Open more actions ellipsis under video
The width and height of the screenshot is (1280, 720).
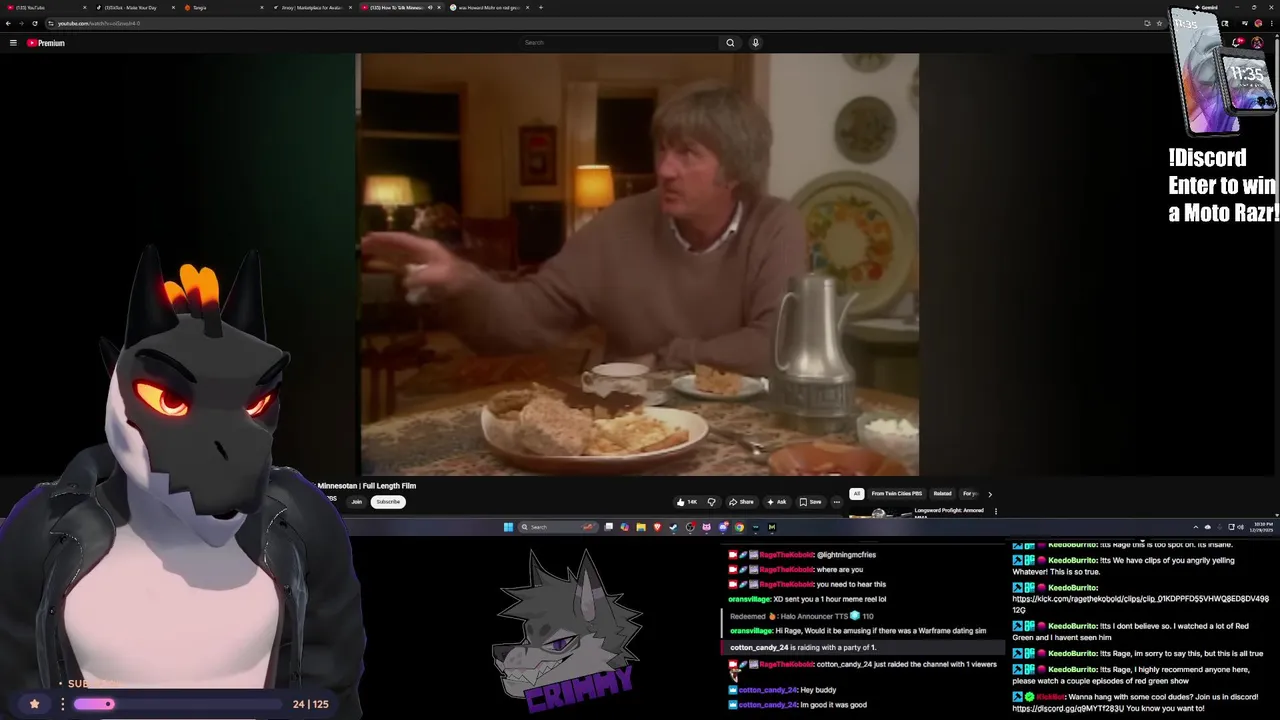click(837, 502)
